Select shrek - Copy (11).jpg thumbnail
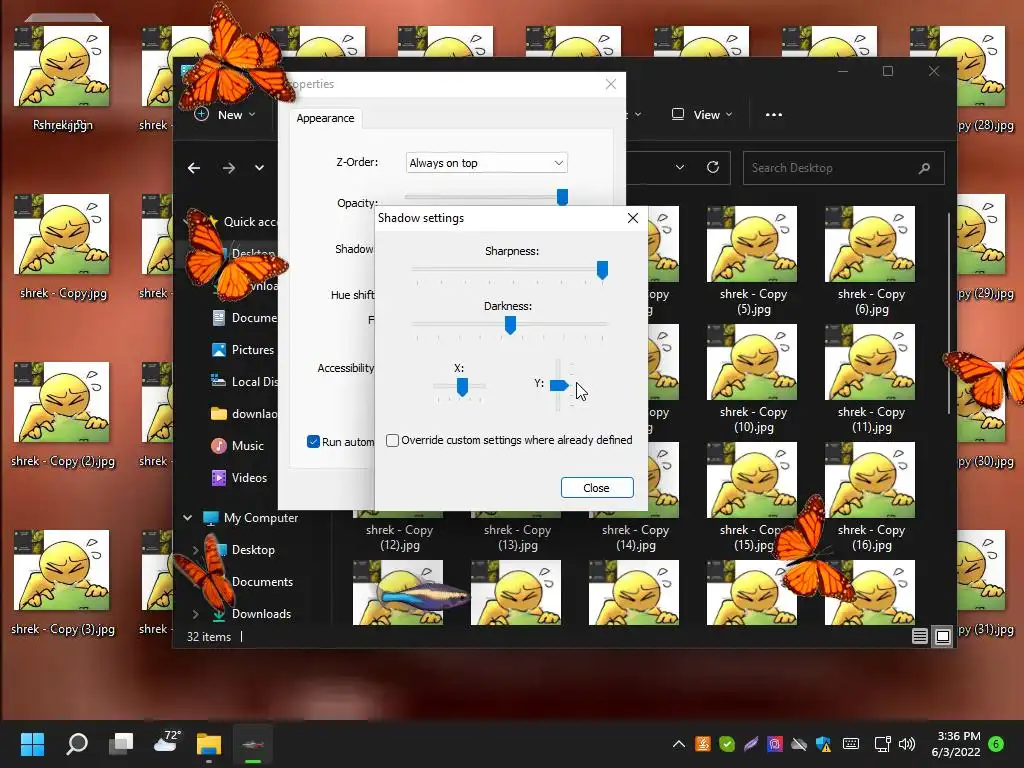1024x768 pixels. point(870,362)
